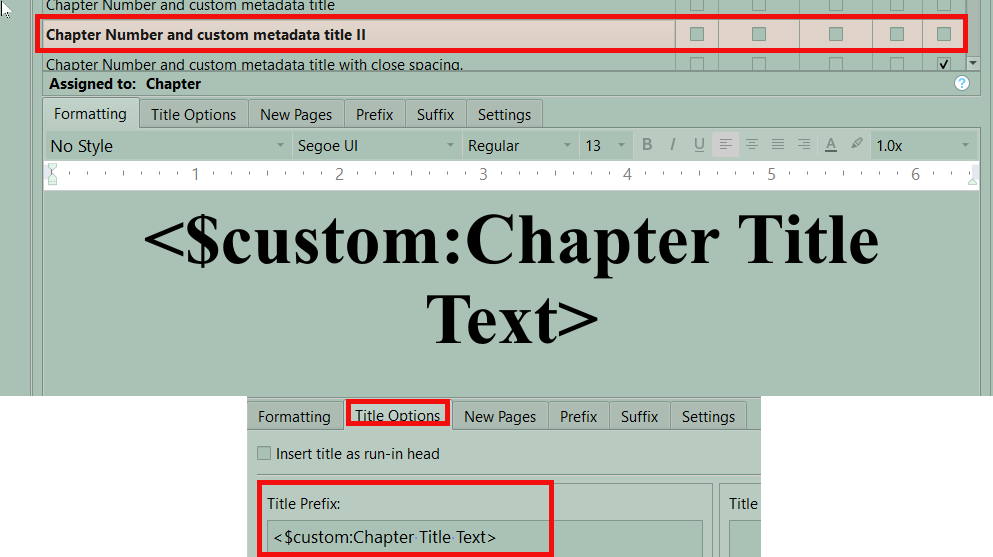993x557 pixels.
Task: Apply italic formatting to title text
Action: pyautogui.click(x=673, y=145)
